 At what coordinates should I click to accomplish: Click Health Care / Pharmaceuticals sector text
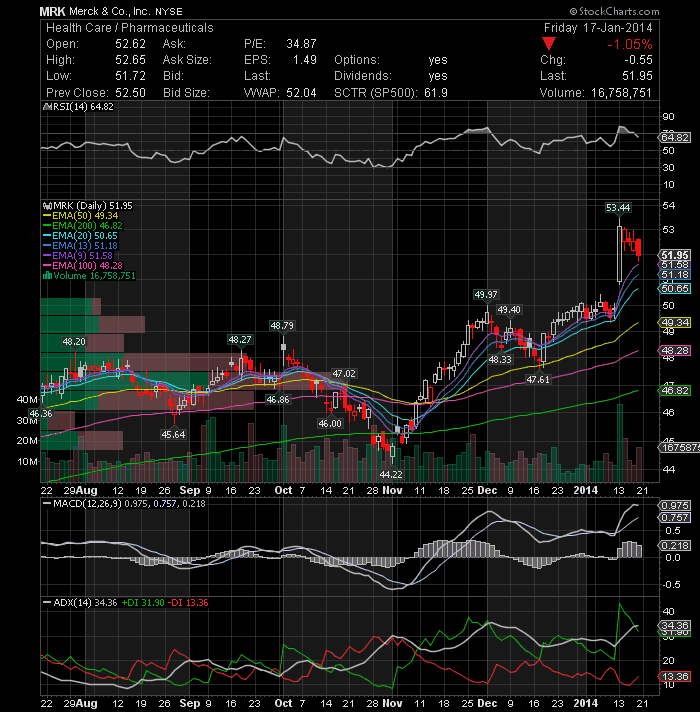click(x=129, y=28)
